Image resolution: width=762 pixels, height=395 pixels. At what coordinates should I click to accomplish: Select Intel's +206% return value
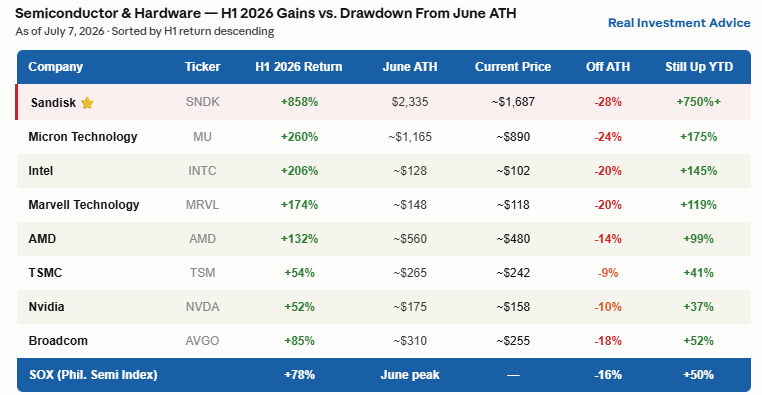(x=299, y=171)
